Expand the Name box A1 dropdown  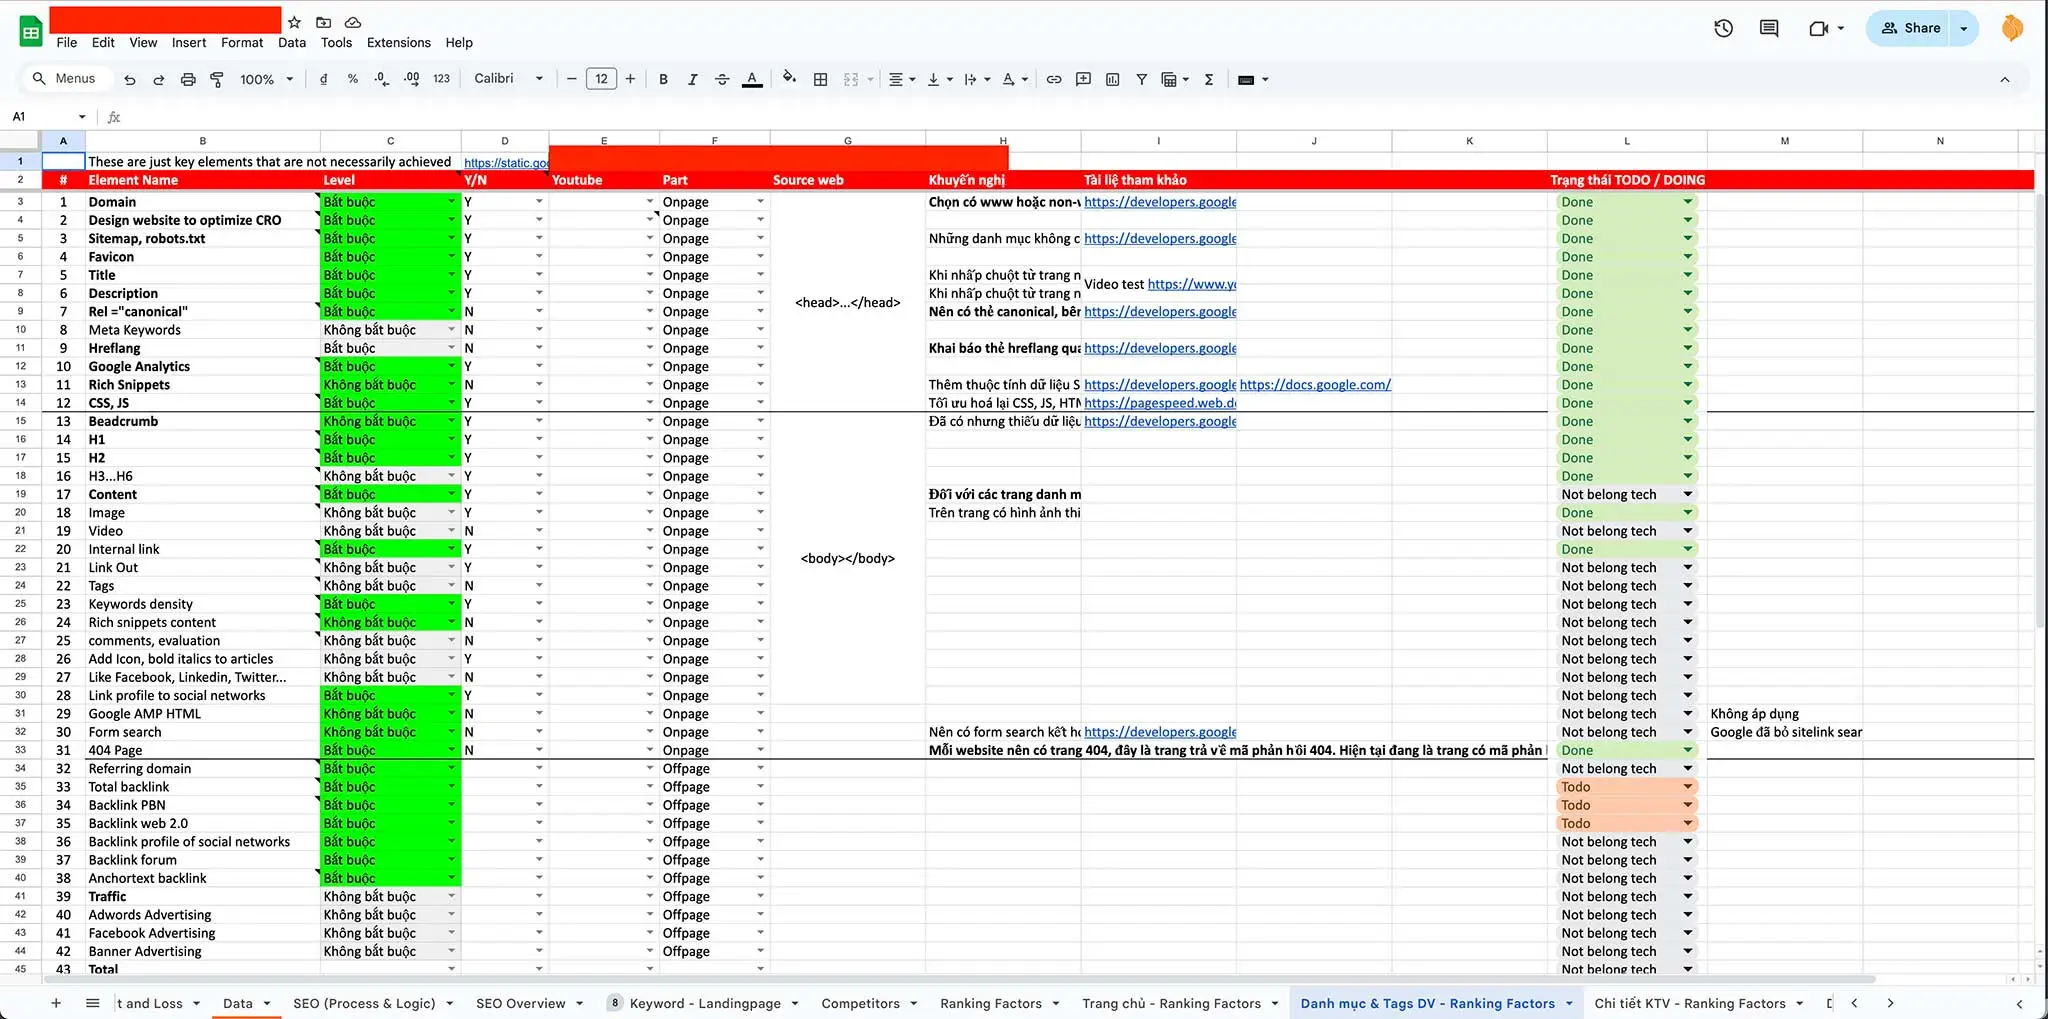(x=82, y=117)
